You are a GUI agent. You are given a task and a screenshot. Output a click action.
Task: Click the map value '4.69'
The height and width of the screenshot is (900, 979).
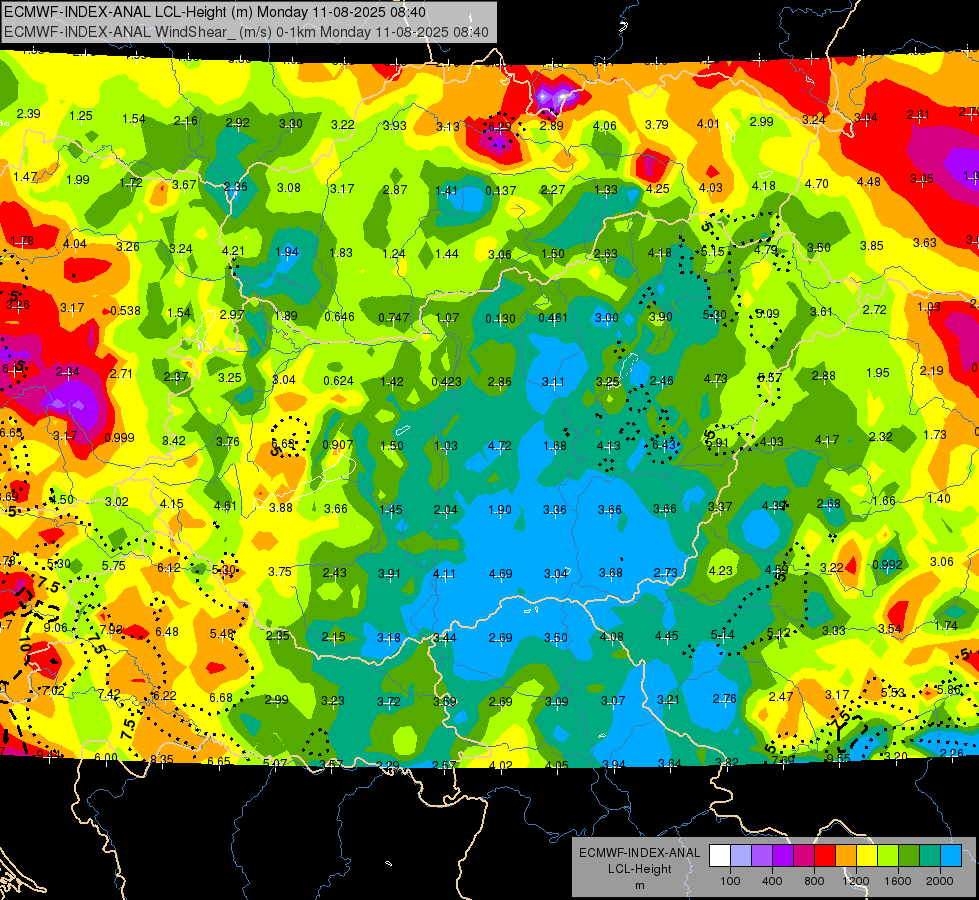point(501,573)
